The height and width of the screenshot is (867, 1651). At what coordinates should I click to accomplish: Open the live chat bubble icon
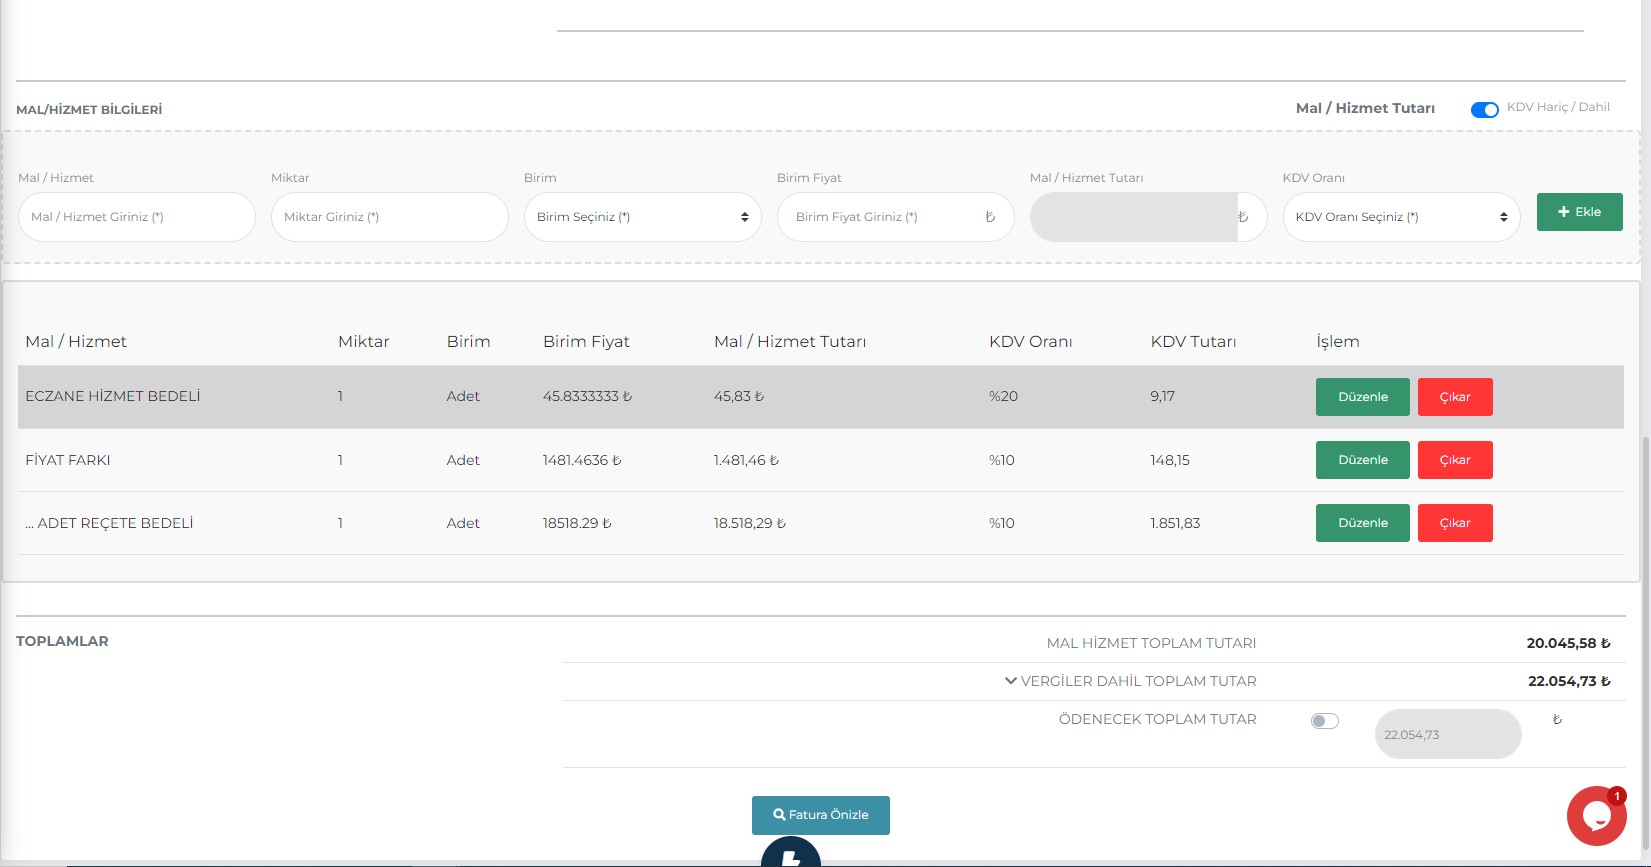tap(1595, 816)
